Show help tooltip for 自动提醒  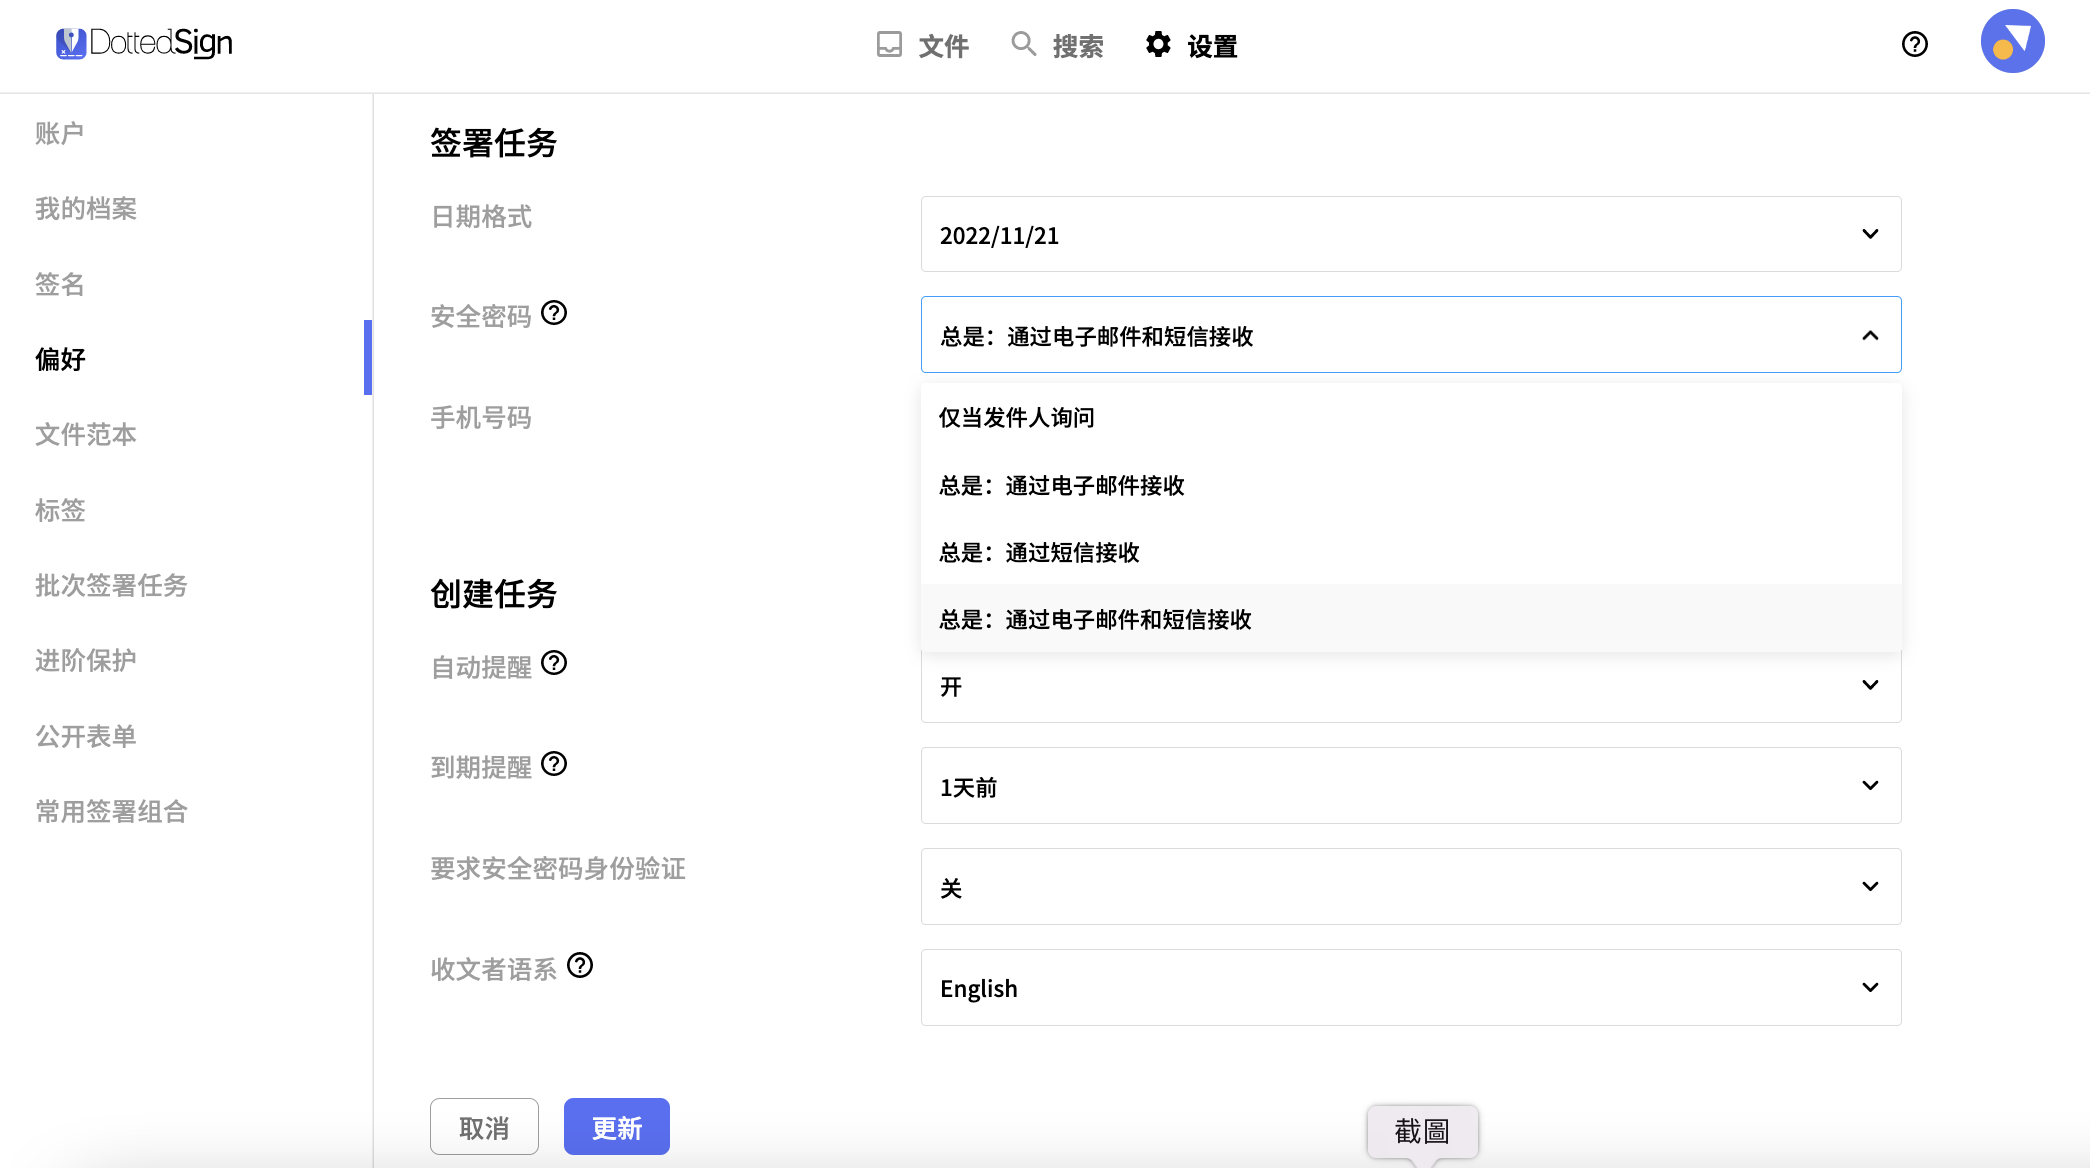[554, 663]
